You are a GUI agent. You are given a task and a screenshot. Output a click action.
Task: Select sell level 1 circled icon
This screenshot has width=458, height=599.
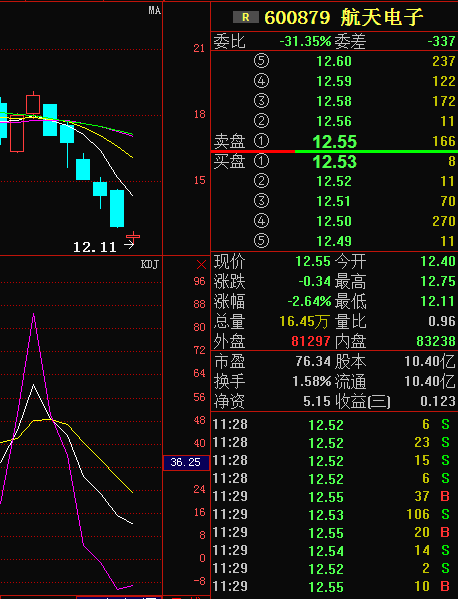[261, 141]
